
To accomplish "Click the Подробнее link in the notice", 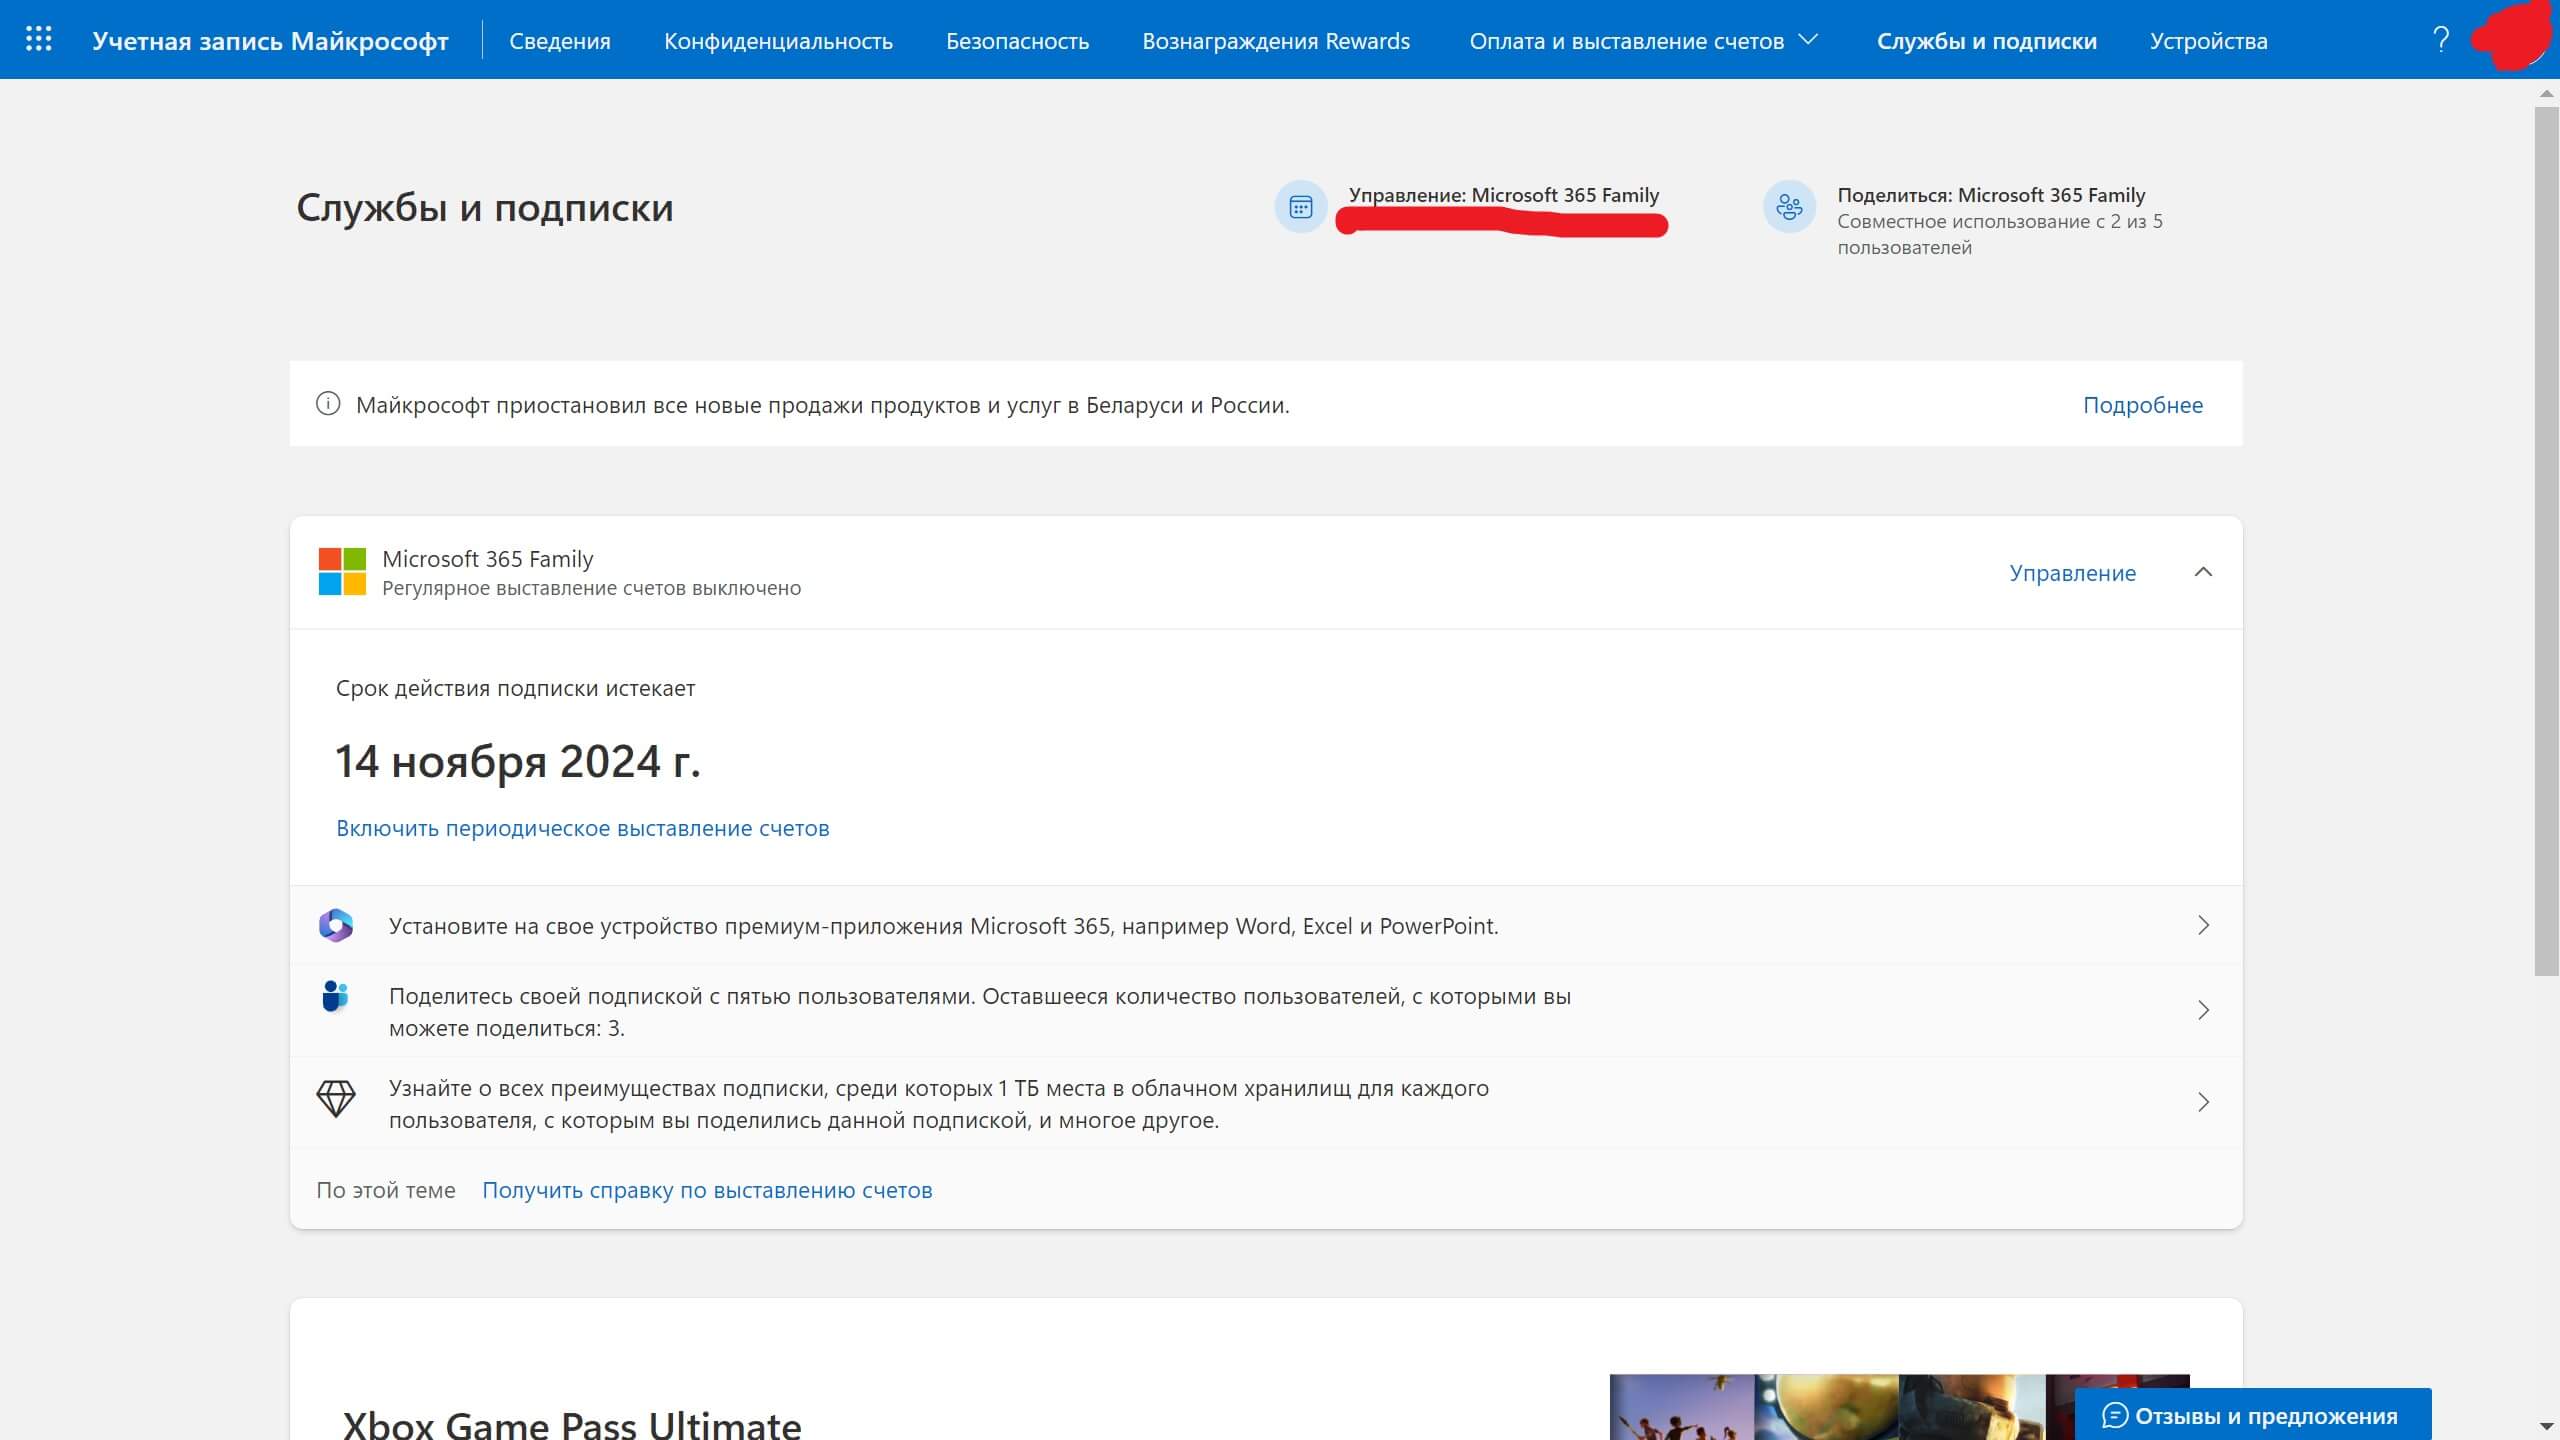I will coord(2142,404).
